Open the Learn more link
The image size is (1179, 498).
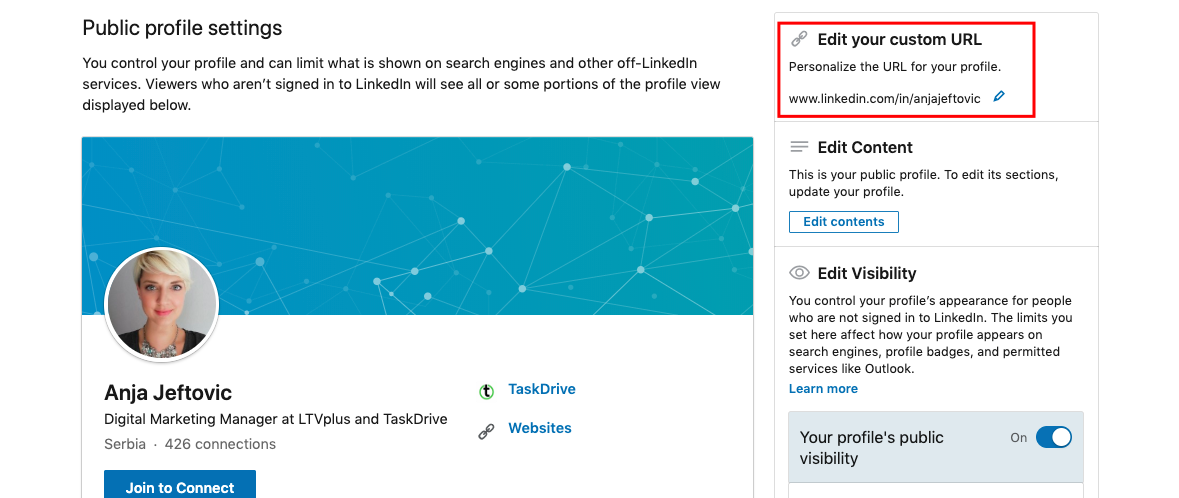click(x=823, y=389)
